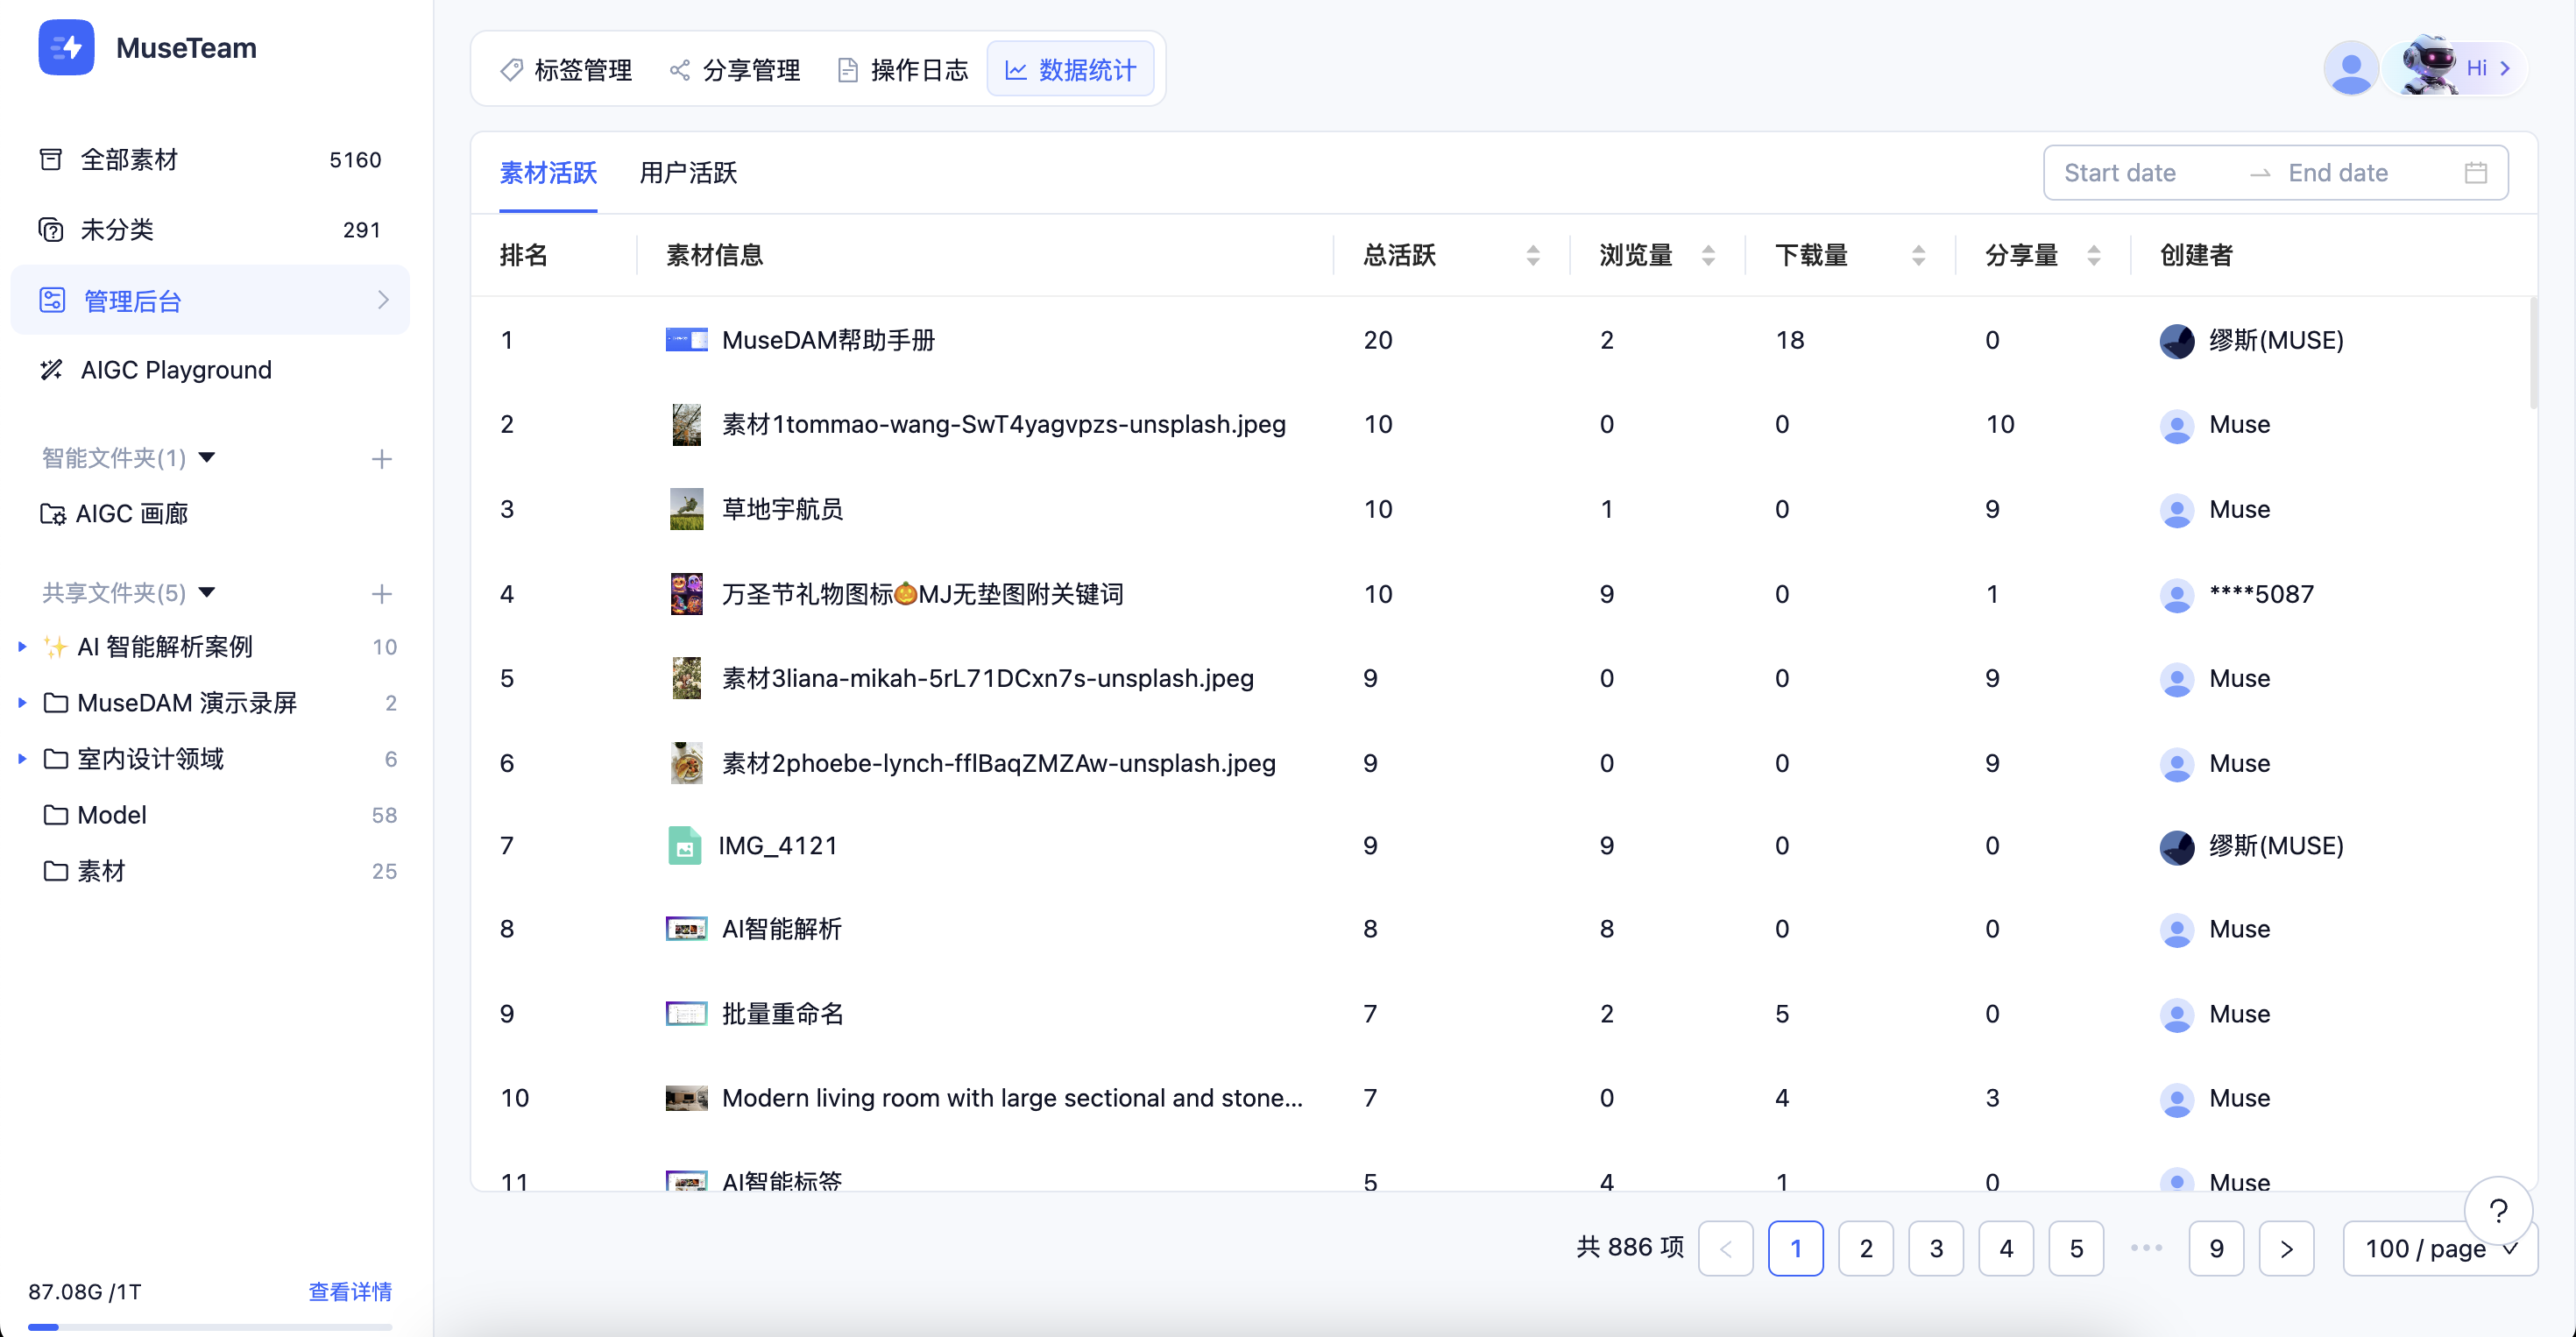The width and height of the screenshot is (2576, 1337).
Task: Click the storage usage progress bar
Action: (210, 1326)
